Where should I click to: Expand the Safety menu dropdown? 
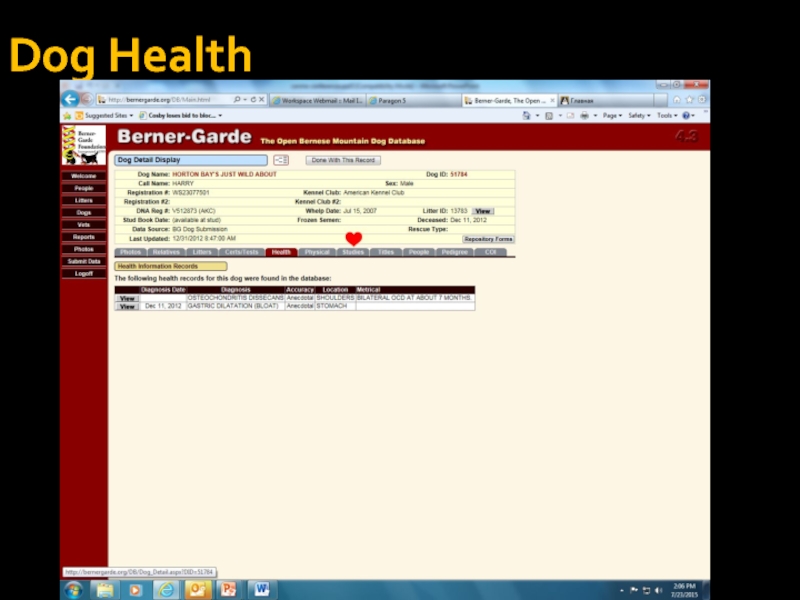pyautogui.click(x=638, y=116)
